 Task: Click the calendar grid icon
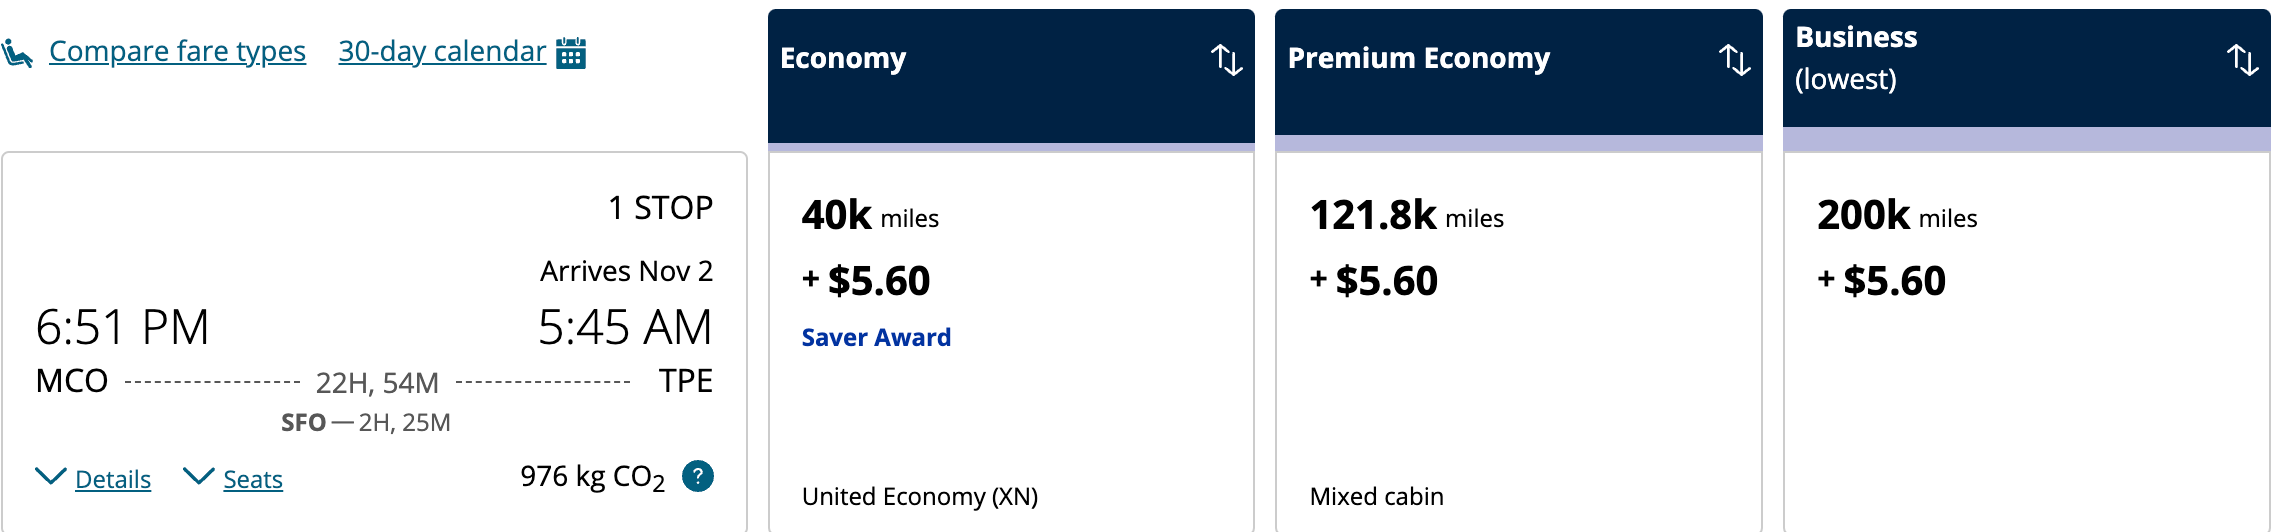pos(571,53)
